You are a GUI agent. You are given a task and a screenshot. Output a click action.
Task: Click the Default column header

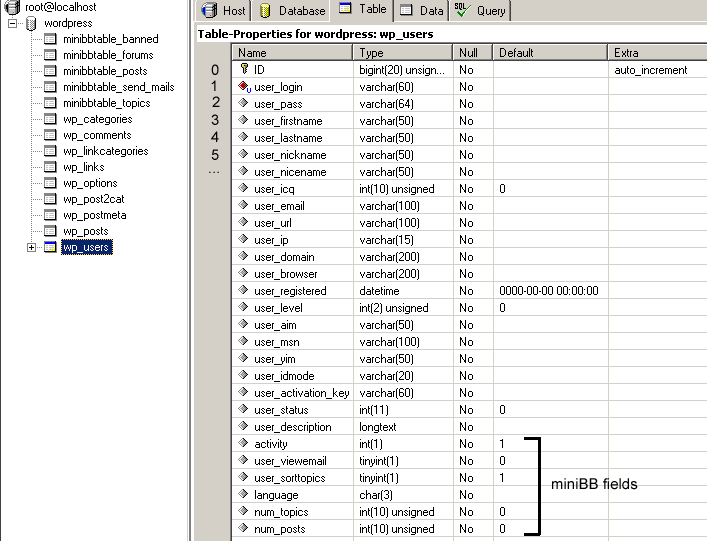point(550,53)
